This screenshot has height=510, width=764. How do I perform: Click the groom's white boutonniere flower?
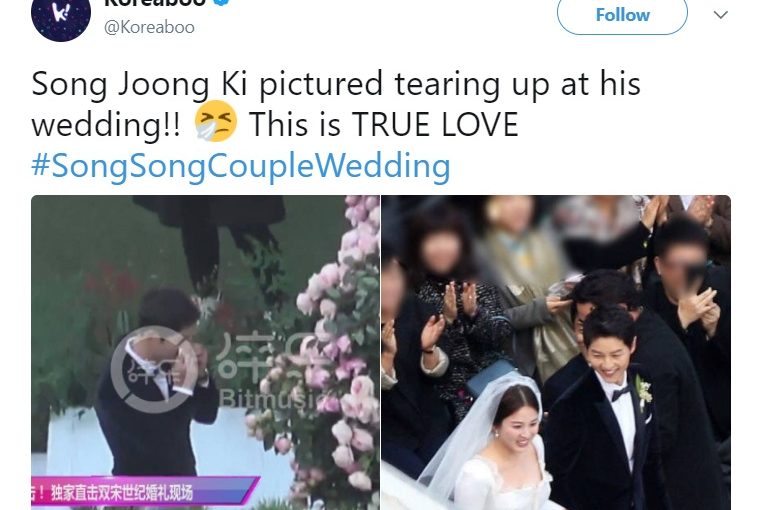(x=643, y=392)
